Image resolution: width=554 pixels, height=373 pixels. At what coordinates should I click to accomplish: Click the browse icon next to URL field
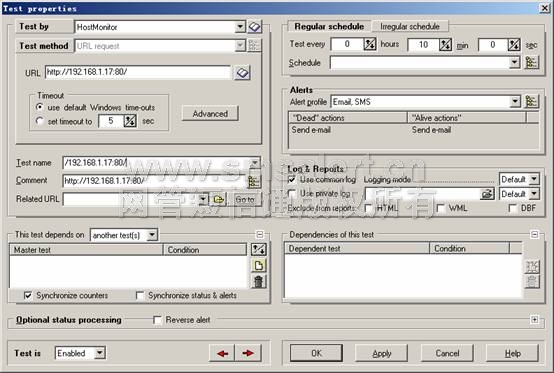(242, 72)
